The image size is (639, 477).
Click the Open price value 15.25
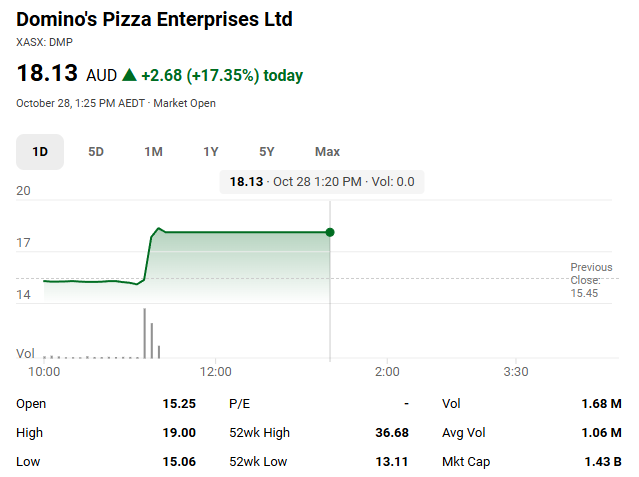point(179,404)
